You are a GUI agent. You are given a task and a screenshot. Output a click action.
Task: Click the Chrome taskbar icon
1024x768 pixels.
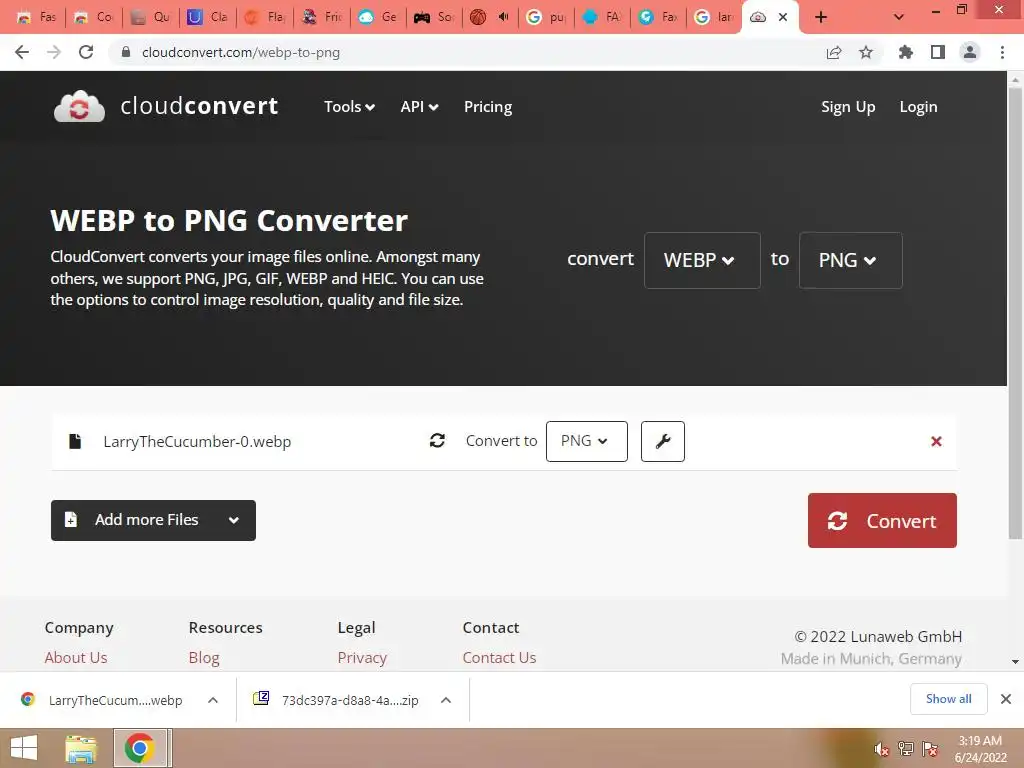tap(140, 748)
